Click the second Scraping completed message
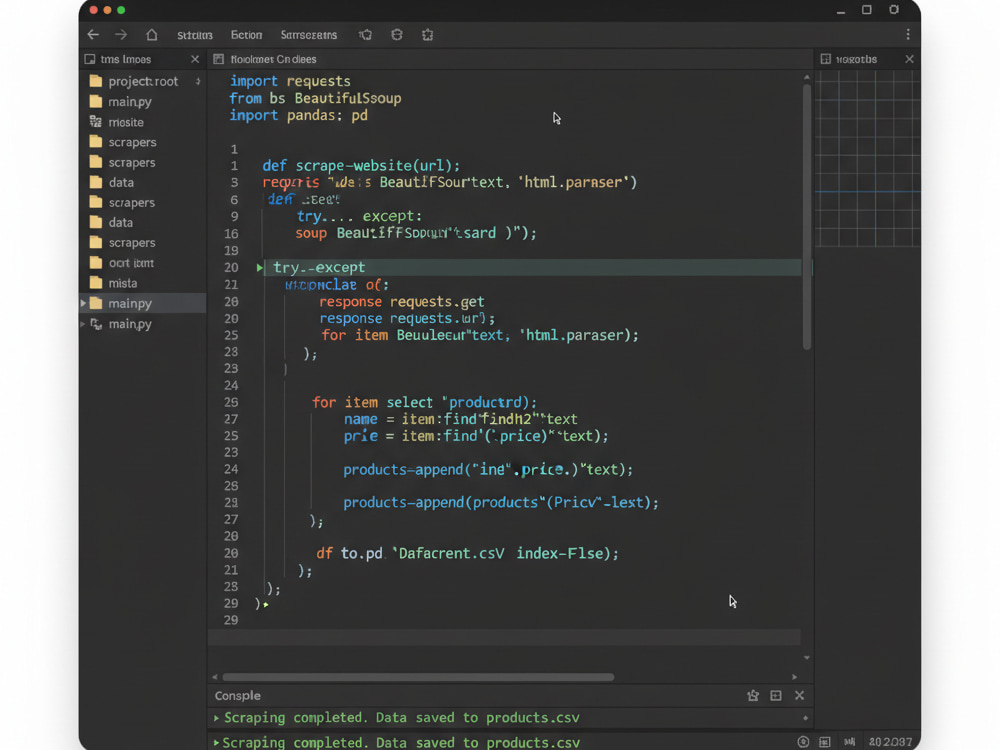Viewport: 1000px width, 750px height. coord(402,742)
